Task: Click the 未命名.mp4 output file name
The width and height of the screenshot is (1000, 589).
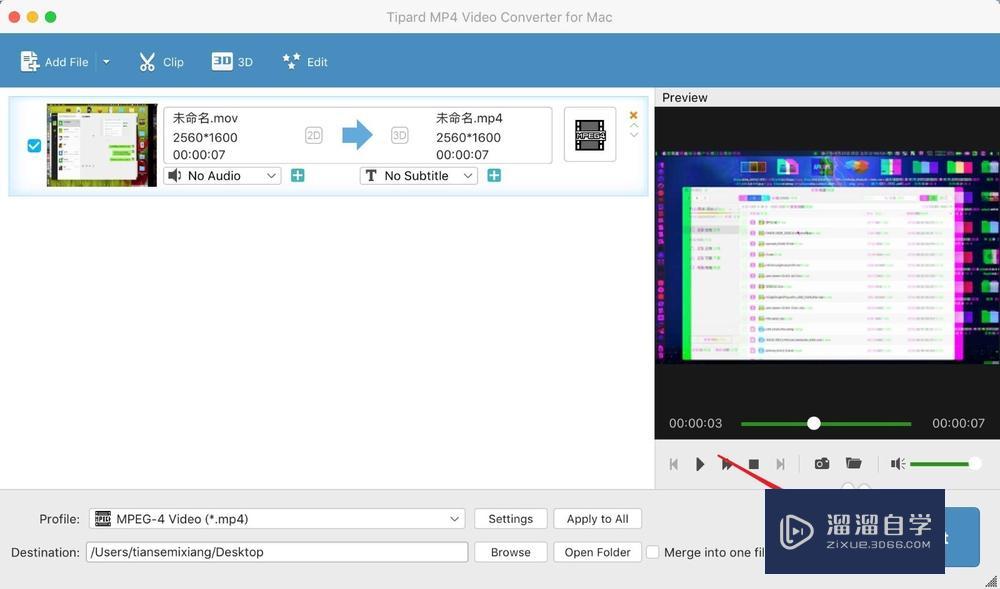Action: (469, 119)
